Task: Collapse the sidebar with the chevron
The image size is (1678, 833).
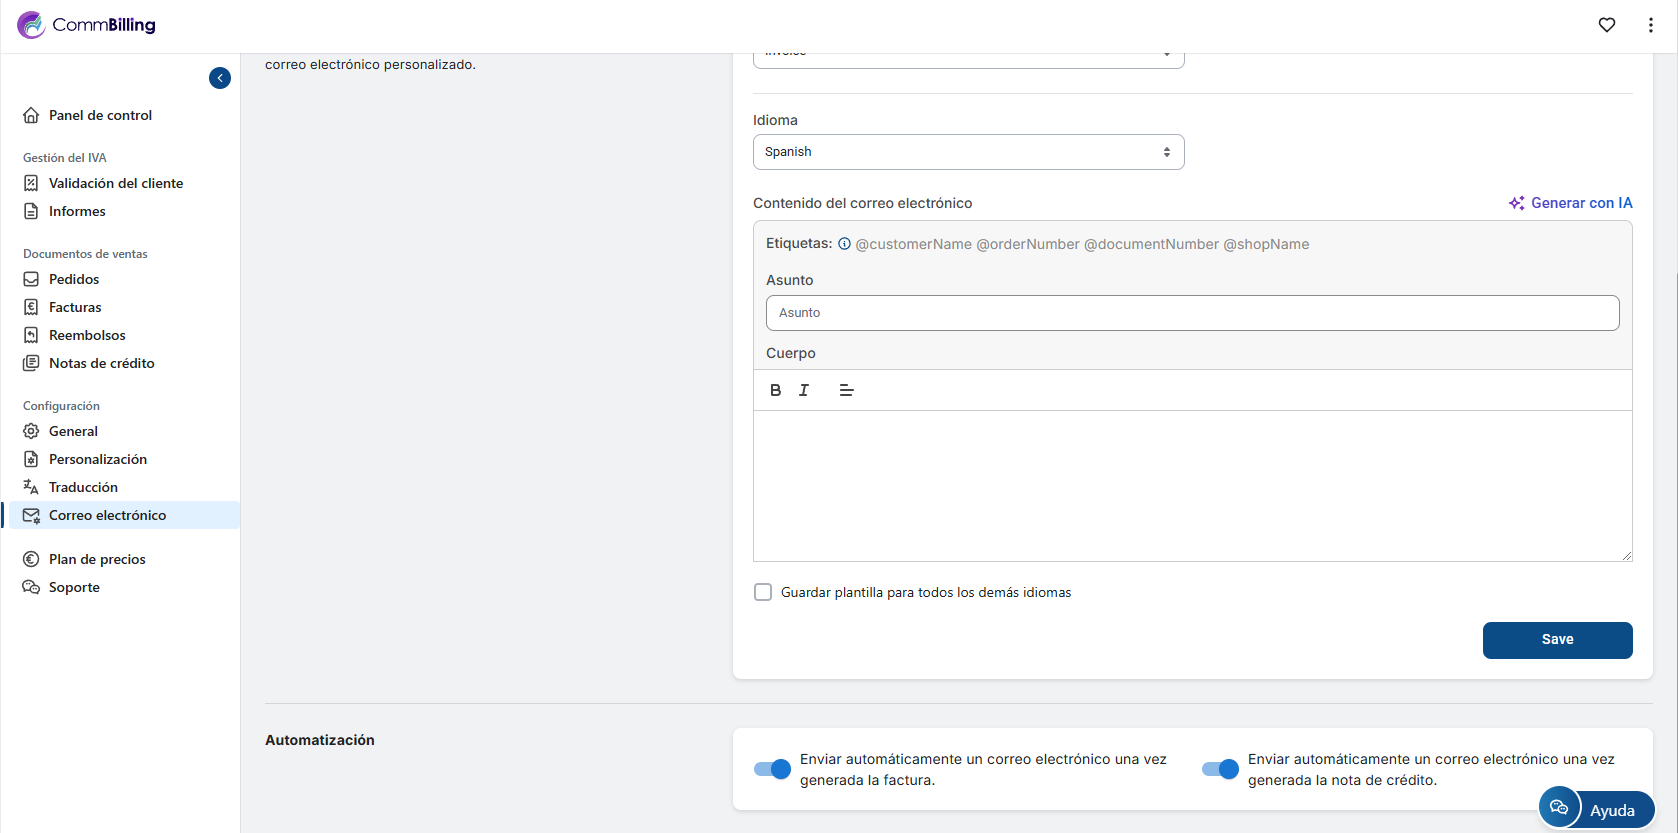Action: (x=220, y=78)
